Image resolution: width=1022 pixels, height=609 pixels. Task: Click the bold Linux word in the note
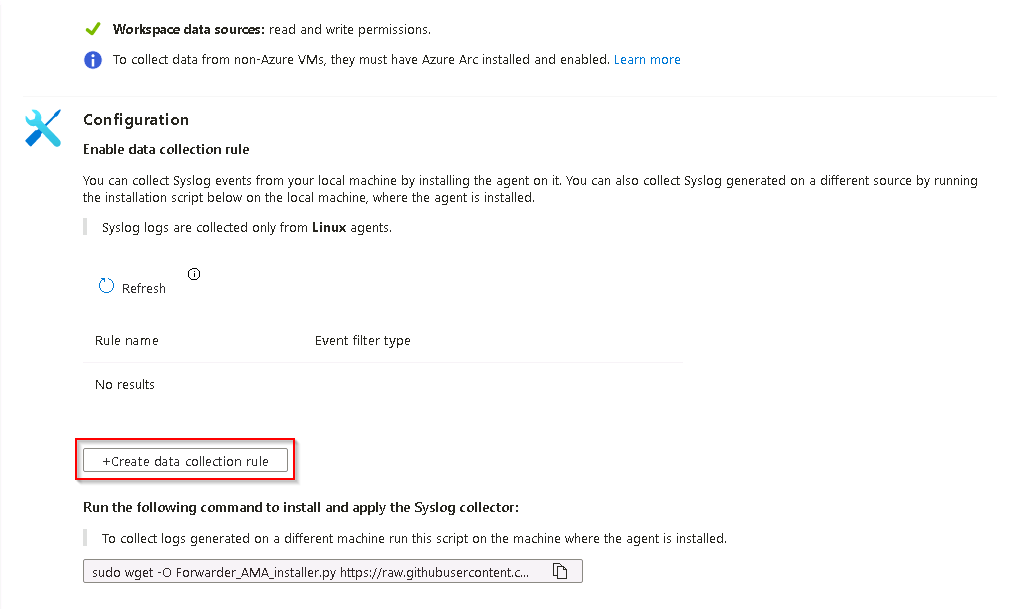pyautogui.click(x=329, y=227)
